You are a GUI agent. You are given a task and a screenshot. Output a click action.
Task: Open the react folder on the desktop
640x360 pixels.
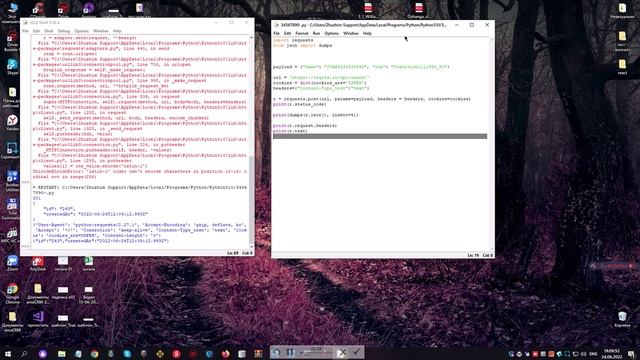(622, 67)
